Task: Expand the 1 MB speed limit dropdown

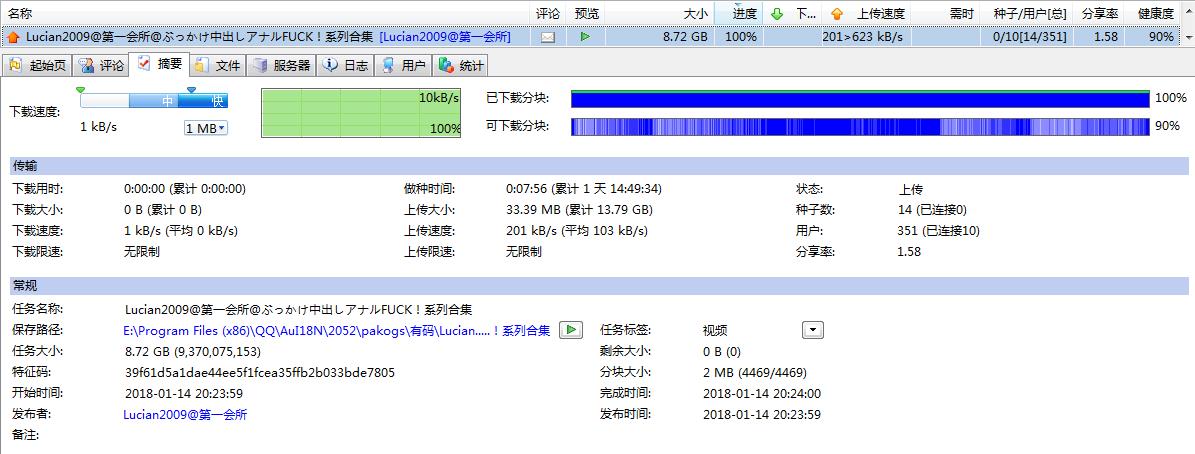Action: click(206, 128)
